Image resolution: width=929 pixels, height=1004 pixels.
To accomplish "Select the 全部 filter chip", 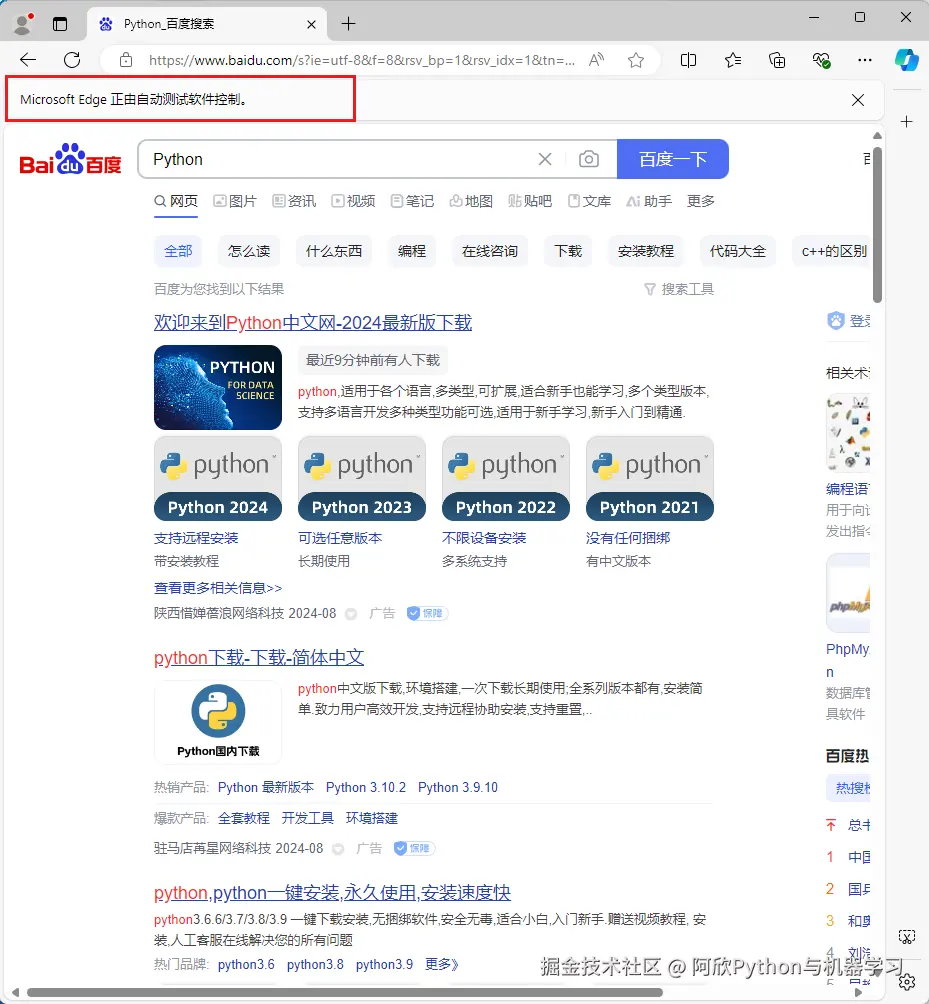I will (x=178, y=251).
